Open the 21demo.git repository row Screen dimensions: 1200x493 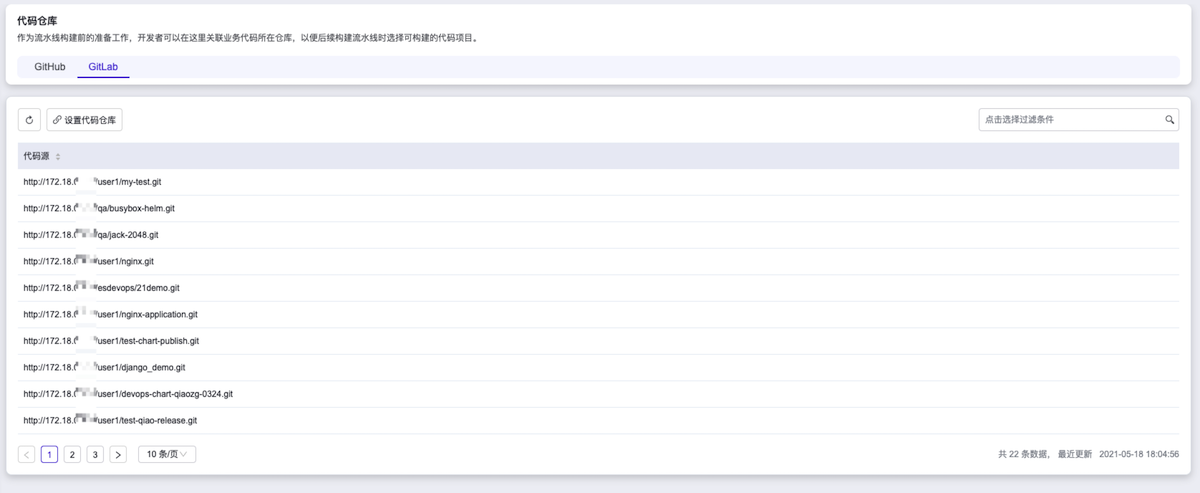pos(101,288)
